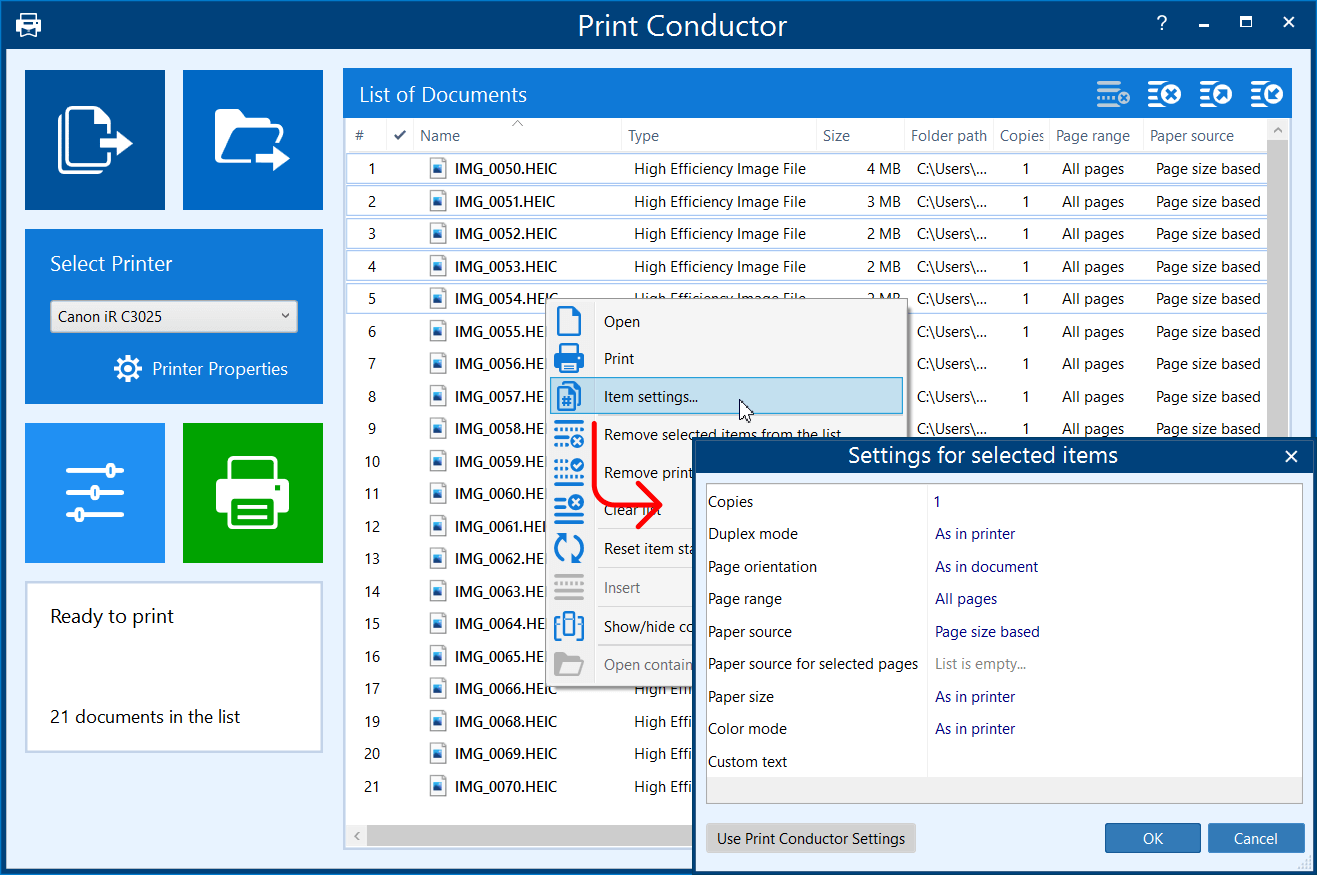Click the Remove printed items icon

[x=568, y=471]
